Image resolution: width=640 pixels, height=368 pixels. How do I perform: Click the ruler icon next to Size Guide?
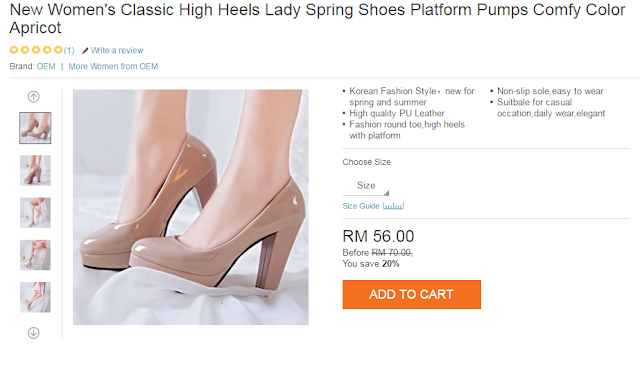click(x=393, y=206)
